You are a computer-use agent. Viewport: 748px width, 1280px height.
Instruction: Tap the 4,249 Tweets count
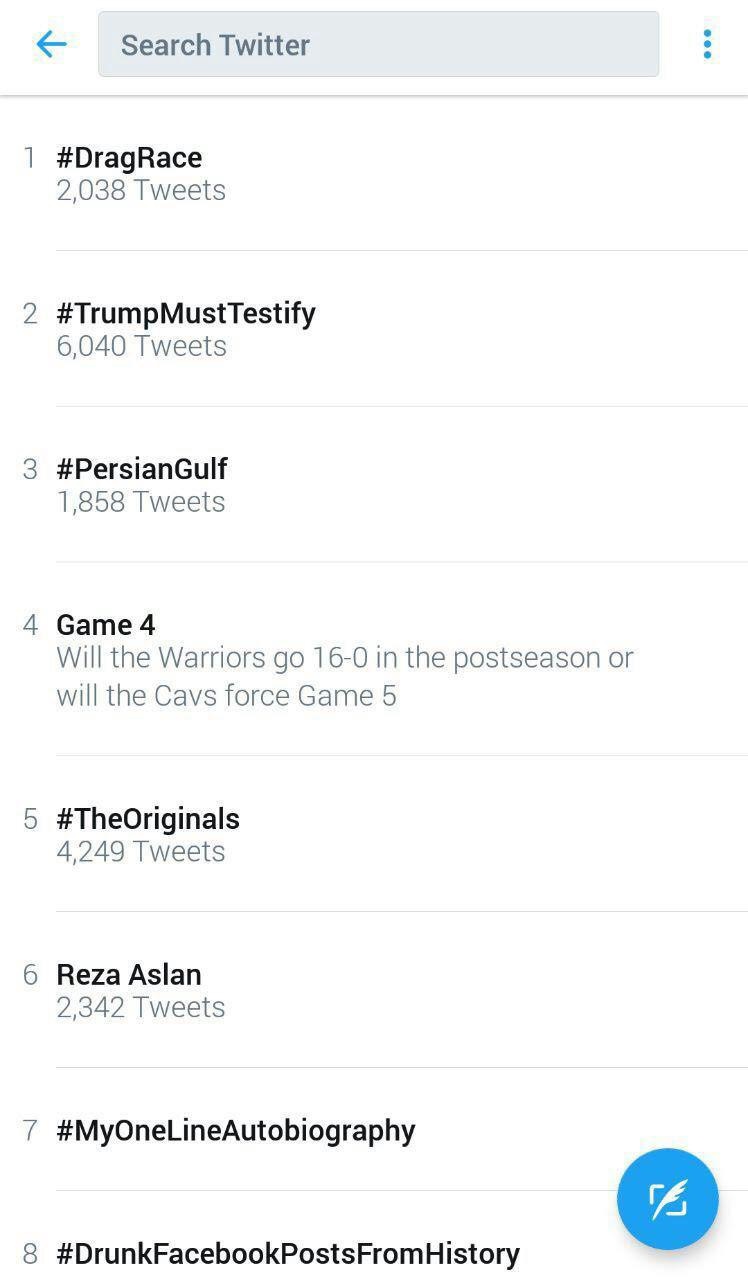141,852
